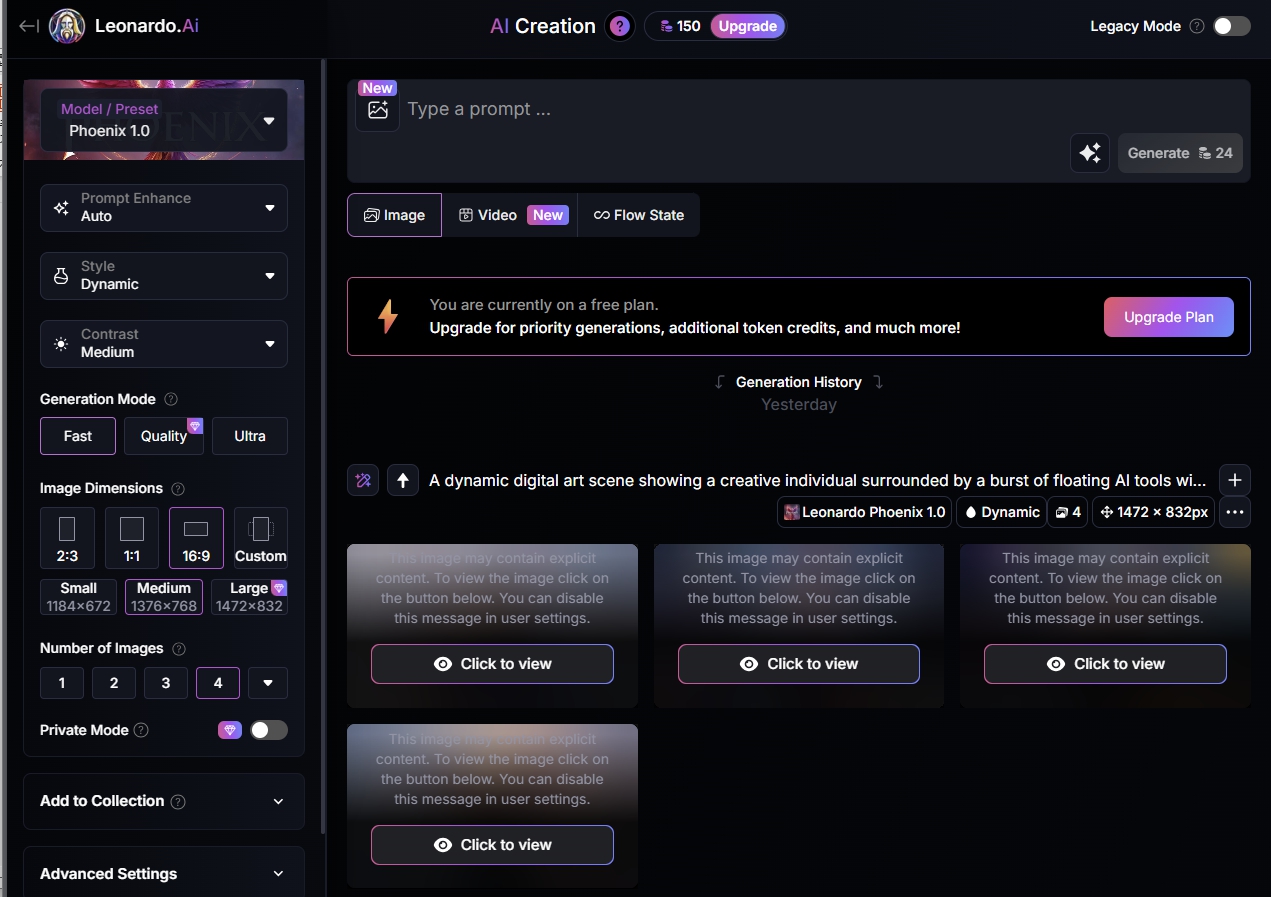Open the more image counts dropdown arrow
The image size is (1271, 897).
coord(268,683)
